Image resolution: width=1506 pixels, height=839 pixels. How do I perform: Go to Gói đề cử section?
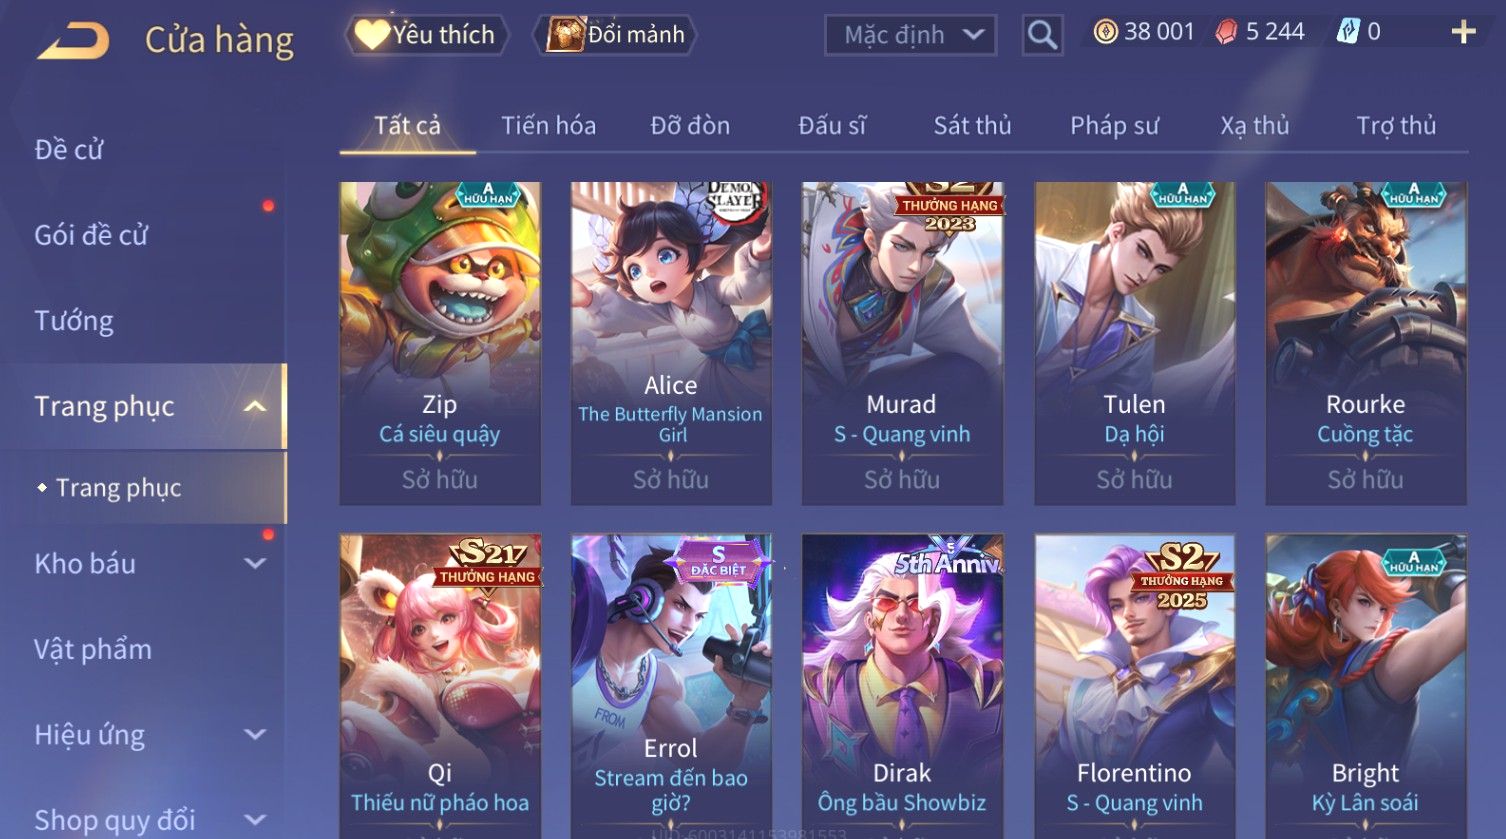tap(91, 236)
